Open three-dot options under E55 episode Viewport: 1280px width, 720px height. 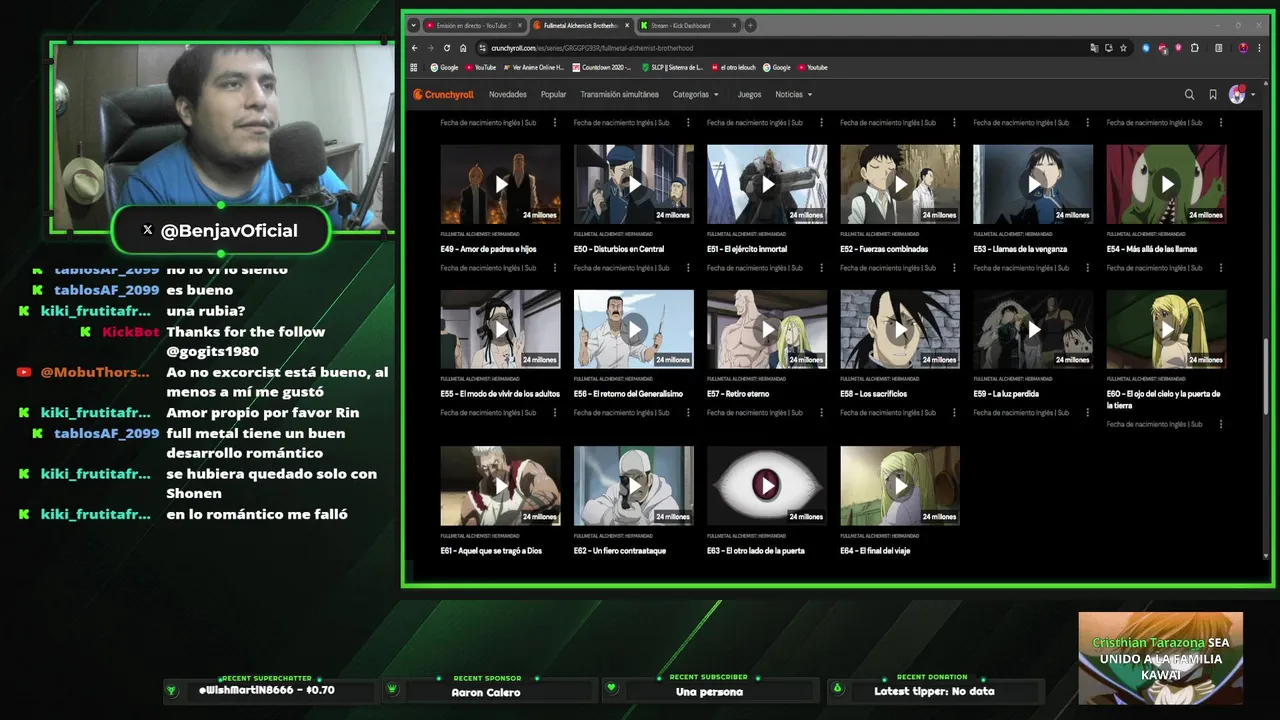tap(554, 413)
